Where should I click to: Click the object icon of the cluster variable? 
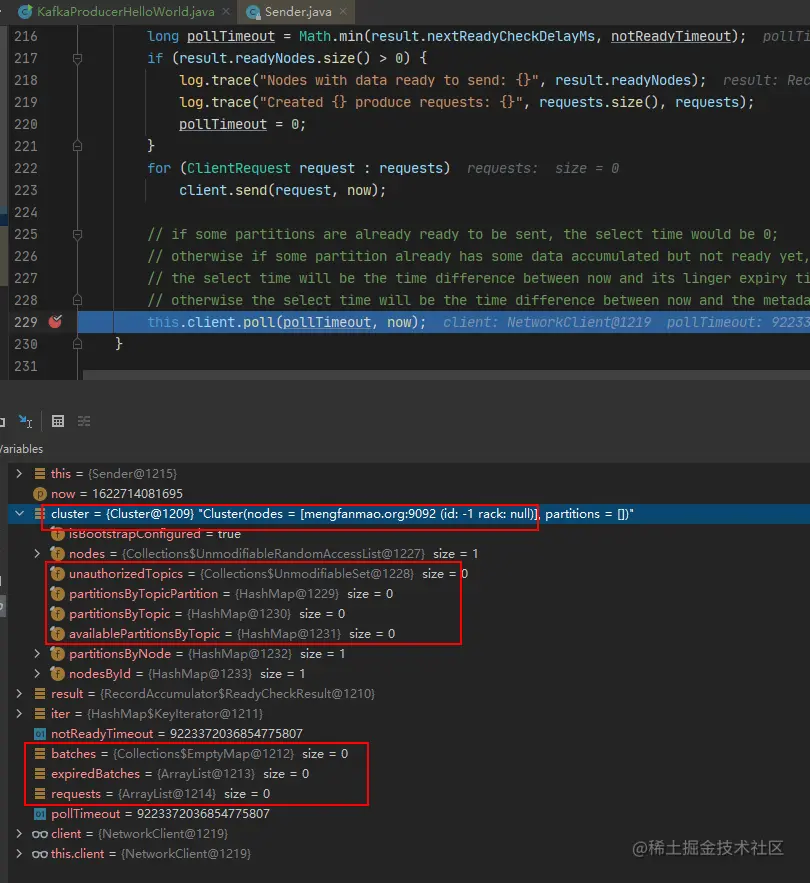coord(39,514)
